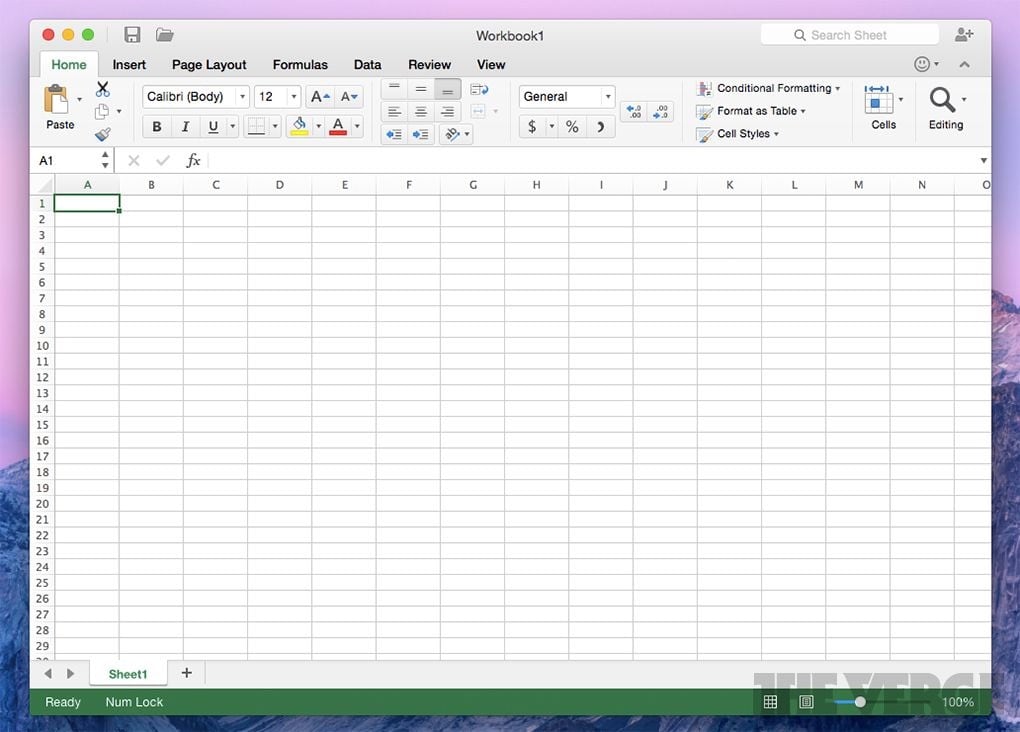The image size is (1020, 732).
Task: Click the Insert Function fx icon
Action: pos(194,160)
